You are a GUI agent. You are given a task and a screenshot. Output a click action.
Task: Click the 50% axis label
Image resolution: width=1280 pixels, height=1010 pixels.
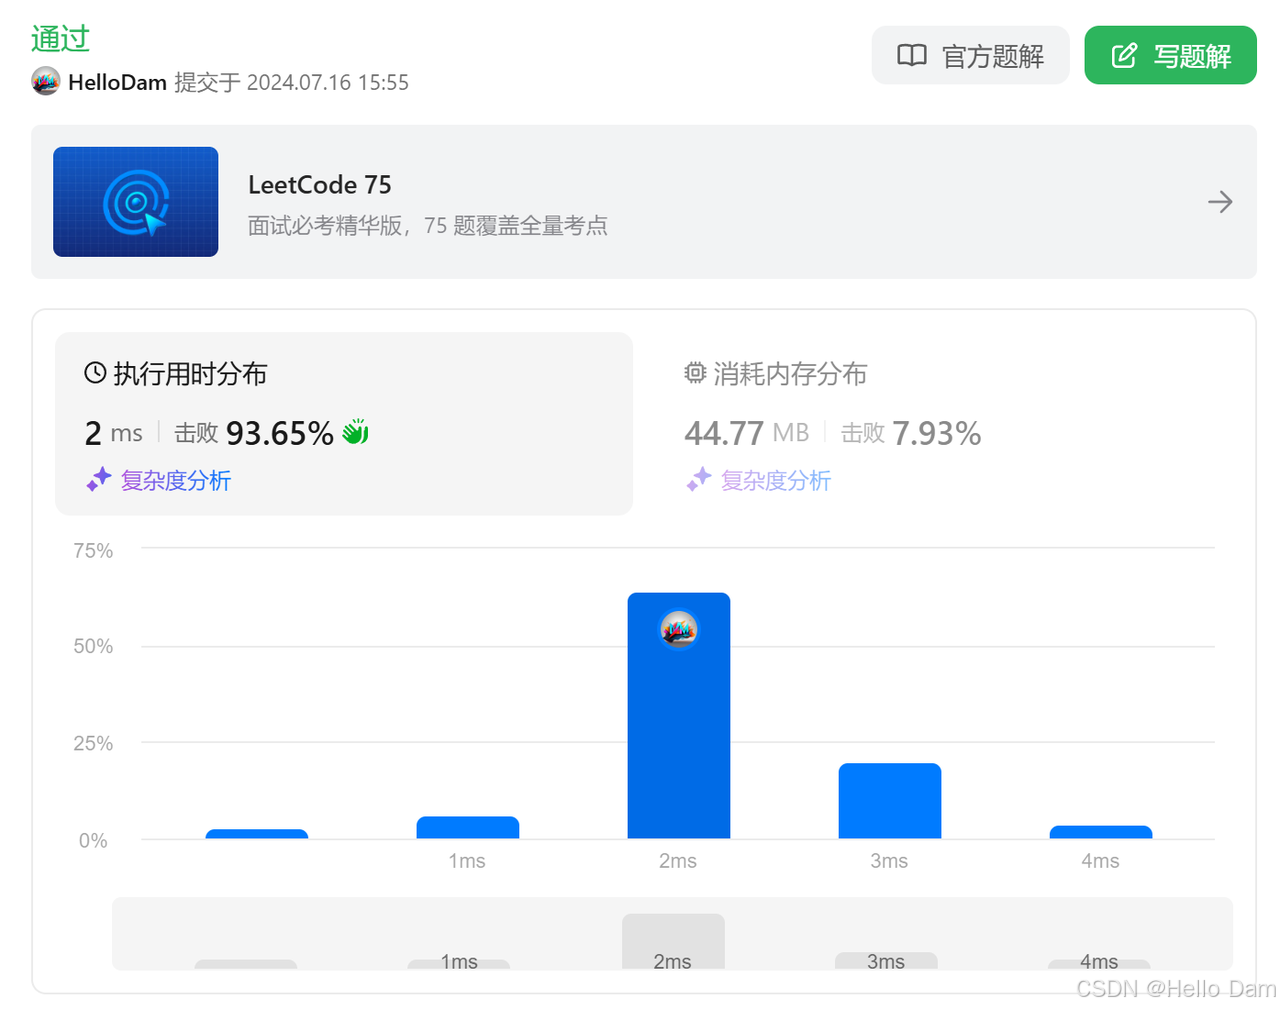point(93,647)
